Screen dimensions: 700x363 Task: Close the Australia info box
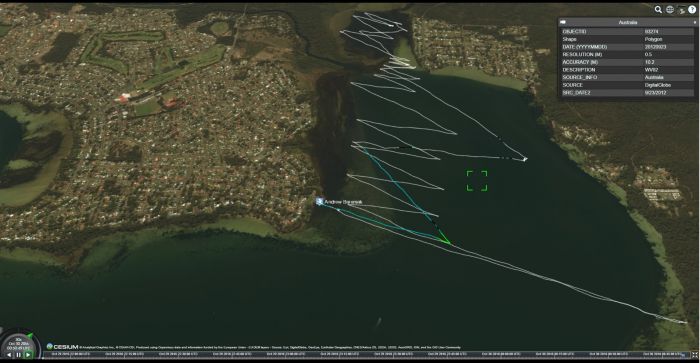coord(694,22)
